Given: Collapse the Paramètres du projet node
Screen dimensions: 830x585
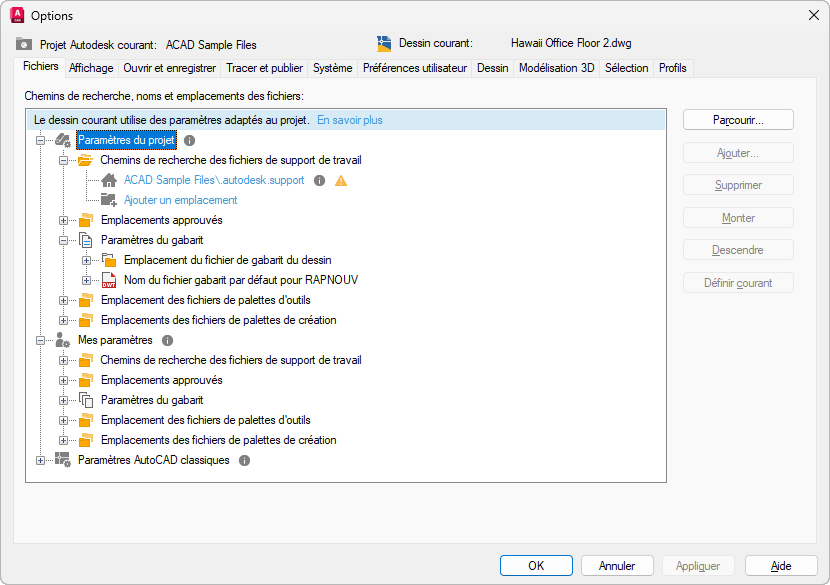Looking at the screenshot, I should tap(41, 141).
